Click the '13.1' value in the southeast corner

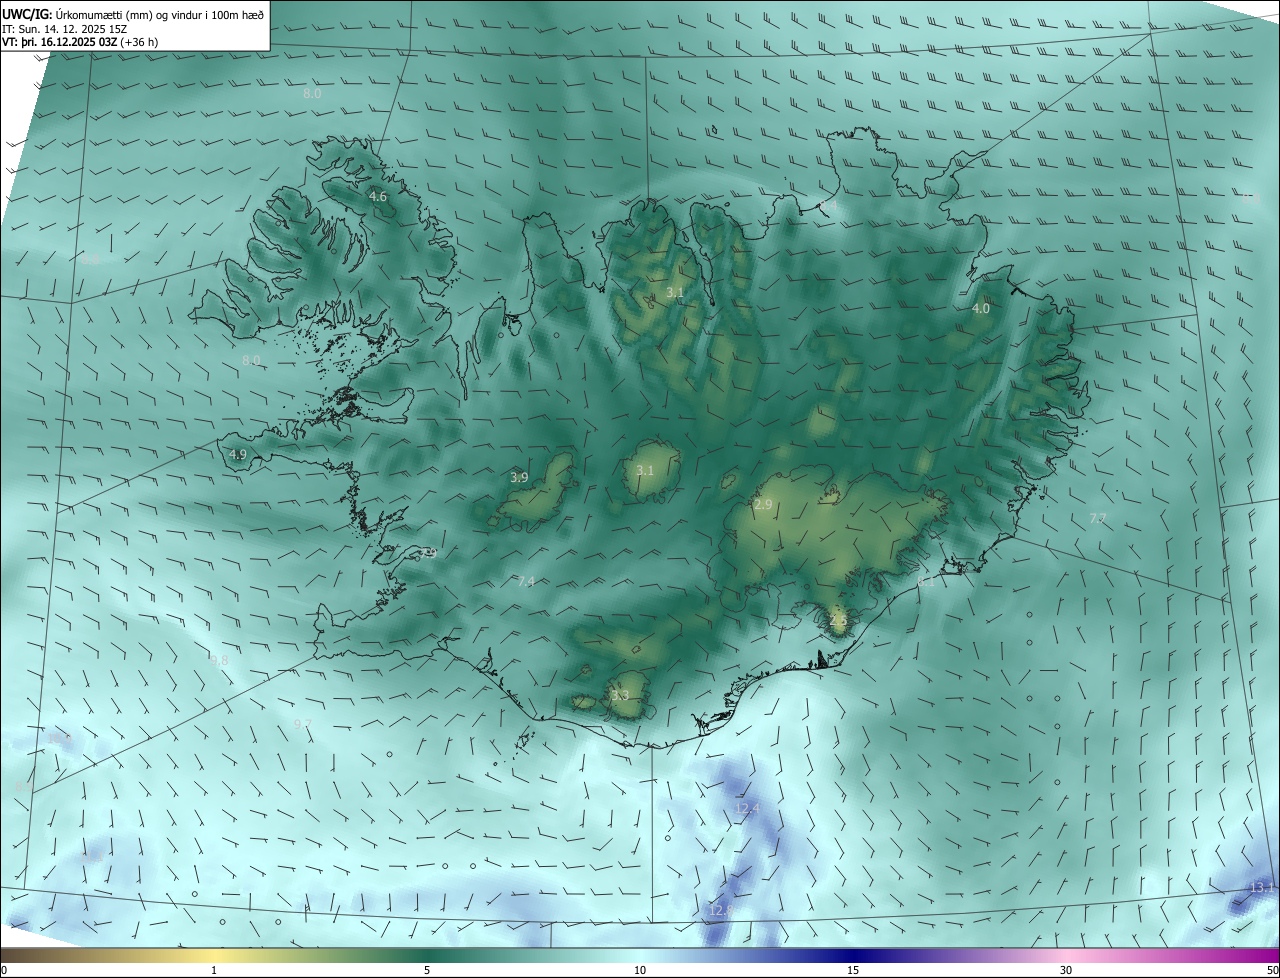(1263, 888)
